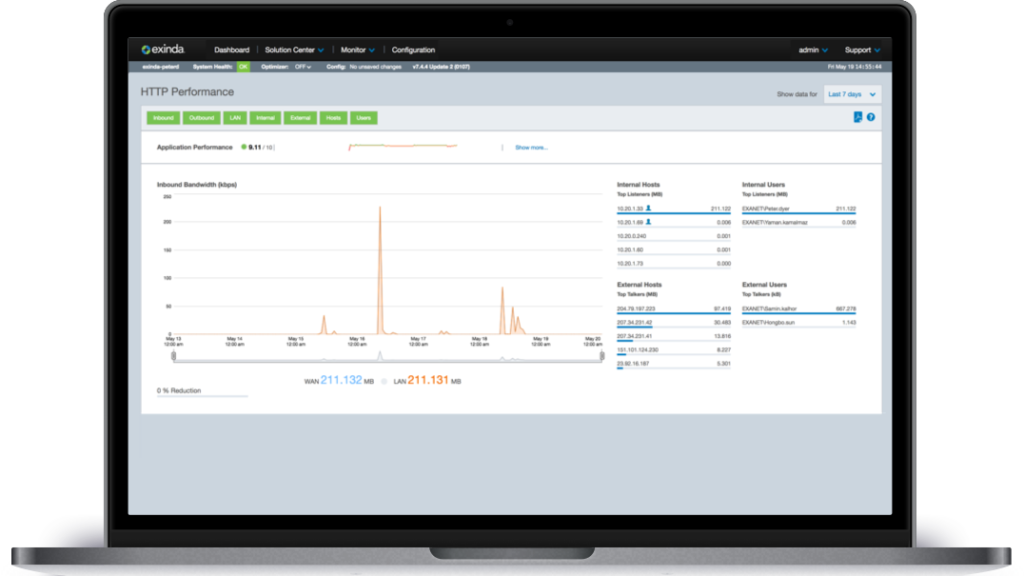Click Show more link for Application Performance
This screenshot has height=576, width=1024.
[532, 148]
